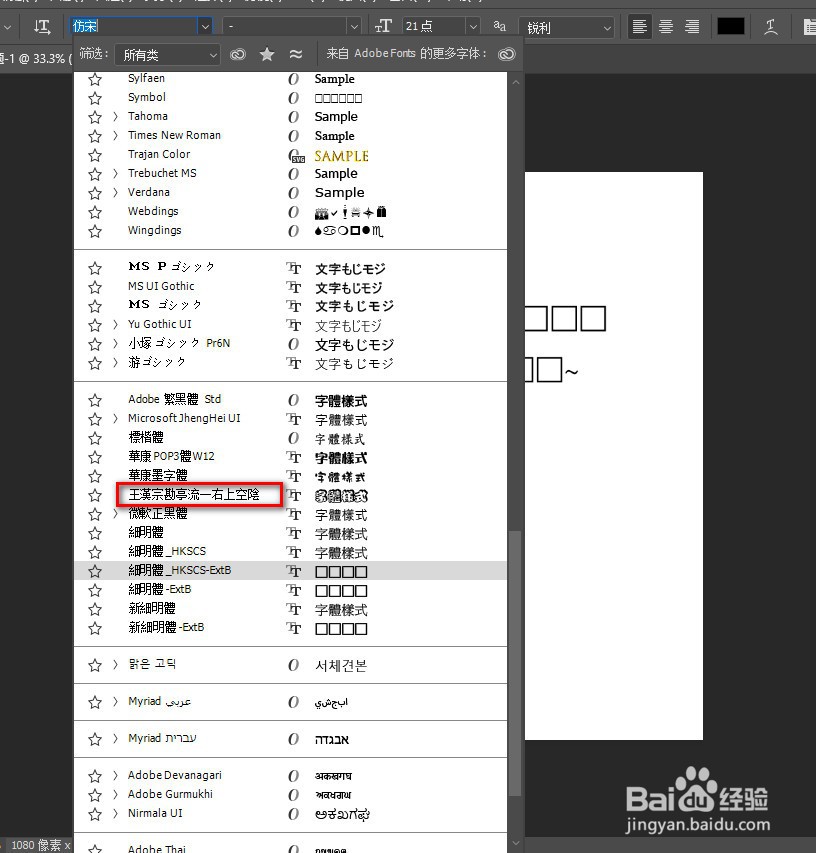Star the 標楷體 font
This screenshot has height=853, width=816.
95,438
